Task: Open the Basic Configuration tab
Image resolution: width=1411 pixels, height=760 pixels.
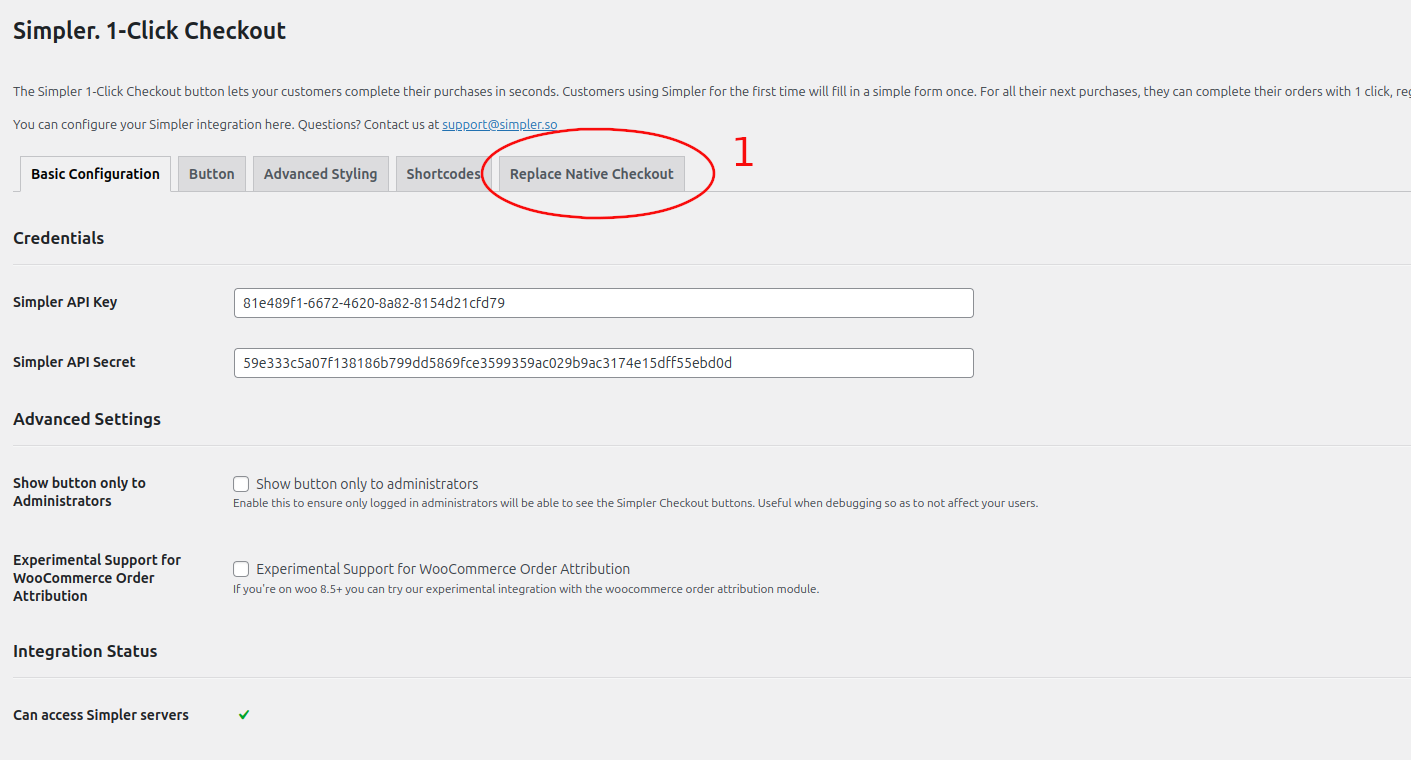Action: click(95, 174)
